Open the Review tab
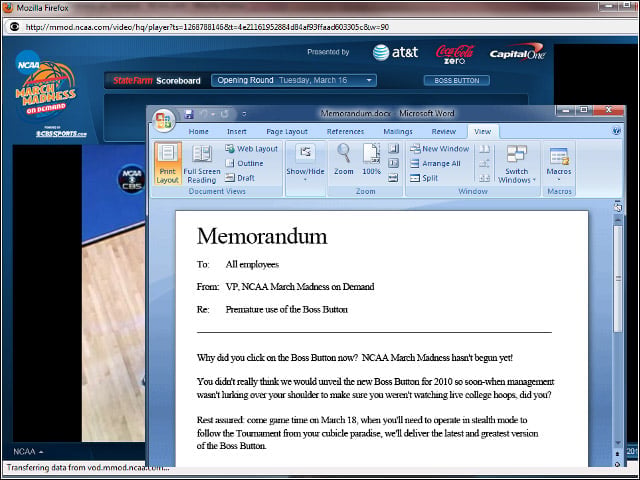This screenshot has height=480, width=640. click(444, 131)
